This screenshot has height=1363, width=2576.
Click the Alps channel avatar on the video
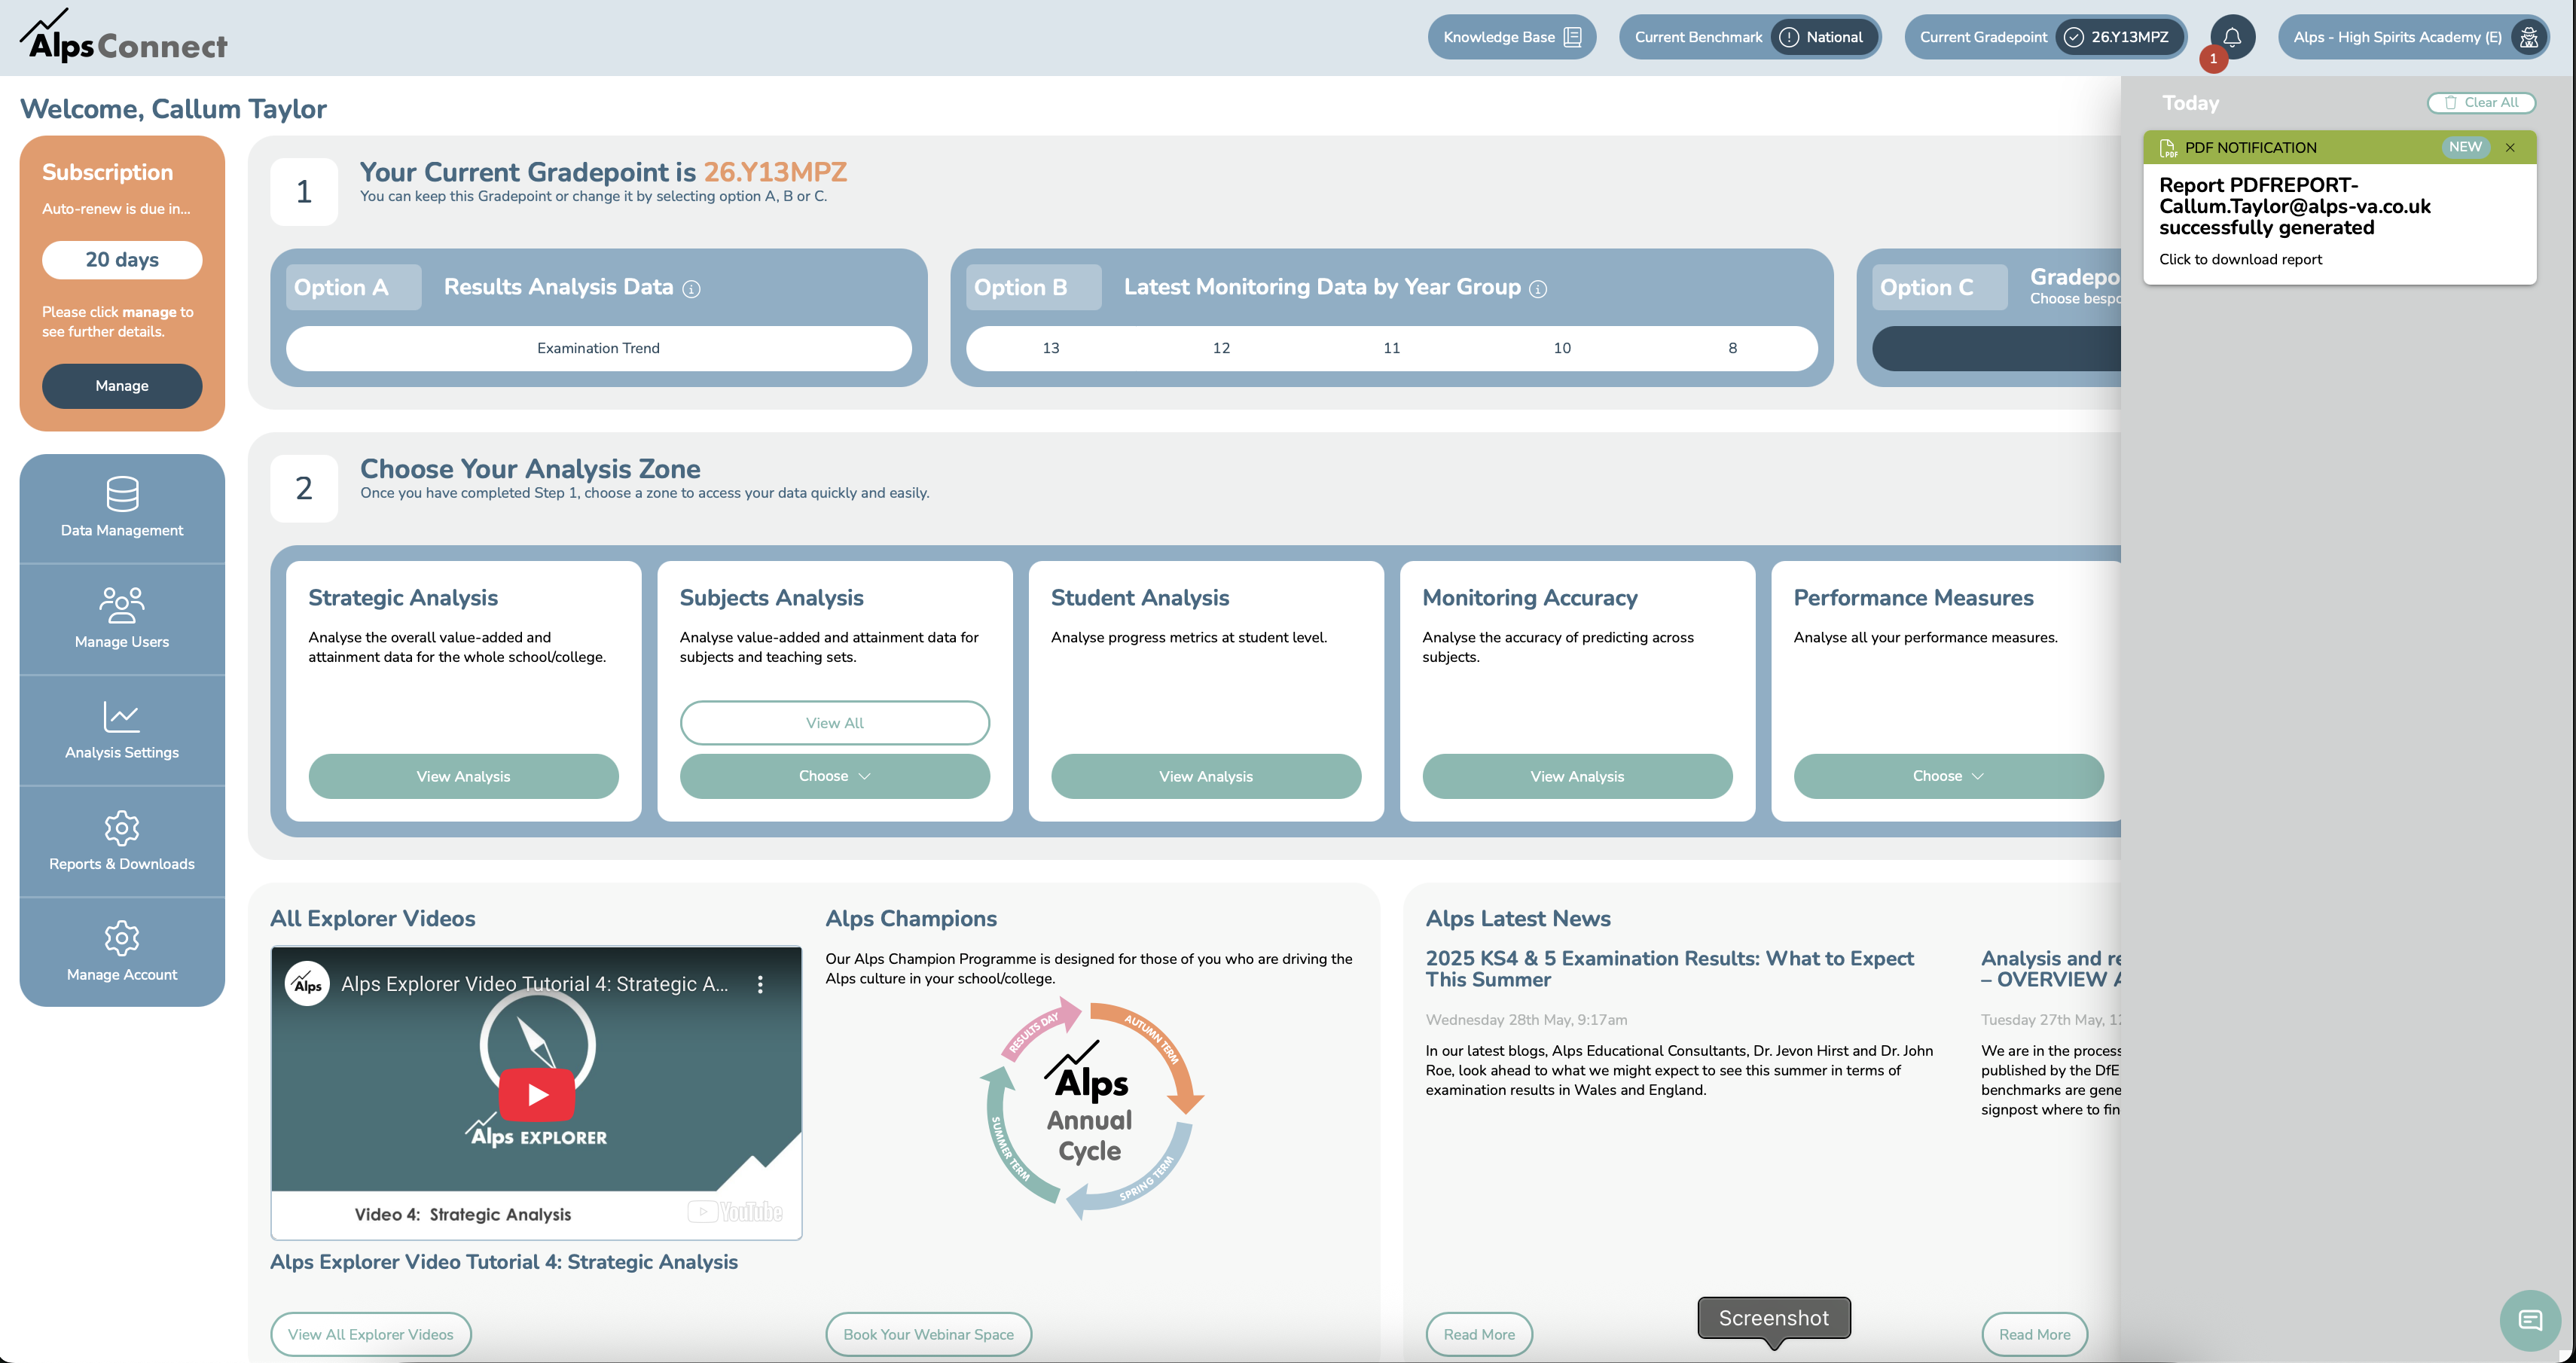point(307,984)
